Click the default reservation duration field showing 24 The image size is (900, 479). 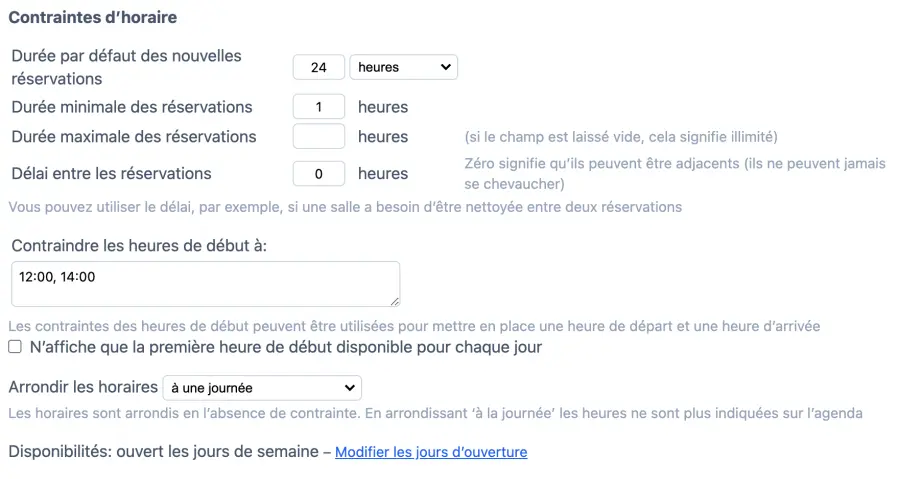click(319, 67)
